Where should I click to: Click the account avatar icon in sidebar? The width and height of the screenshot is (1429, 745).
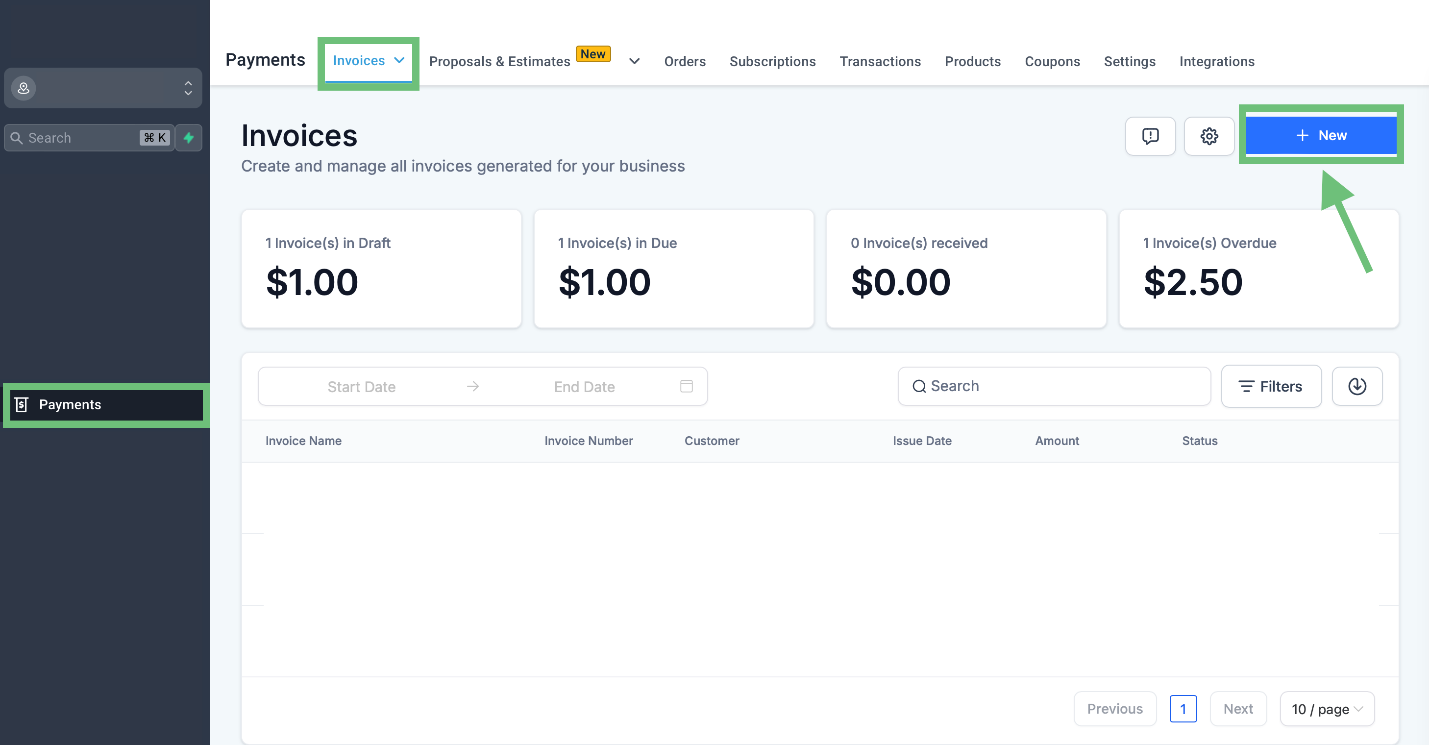23,88
